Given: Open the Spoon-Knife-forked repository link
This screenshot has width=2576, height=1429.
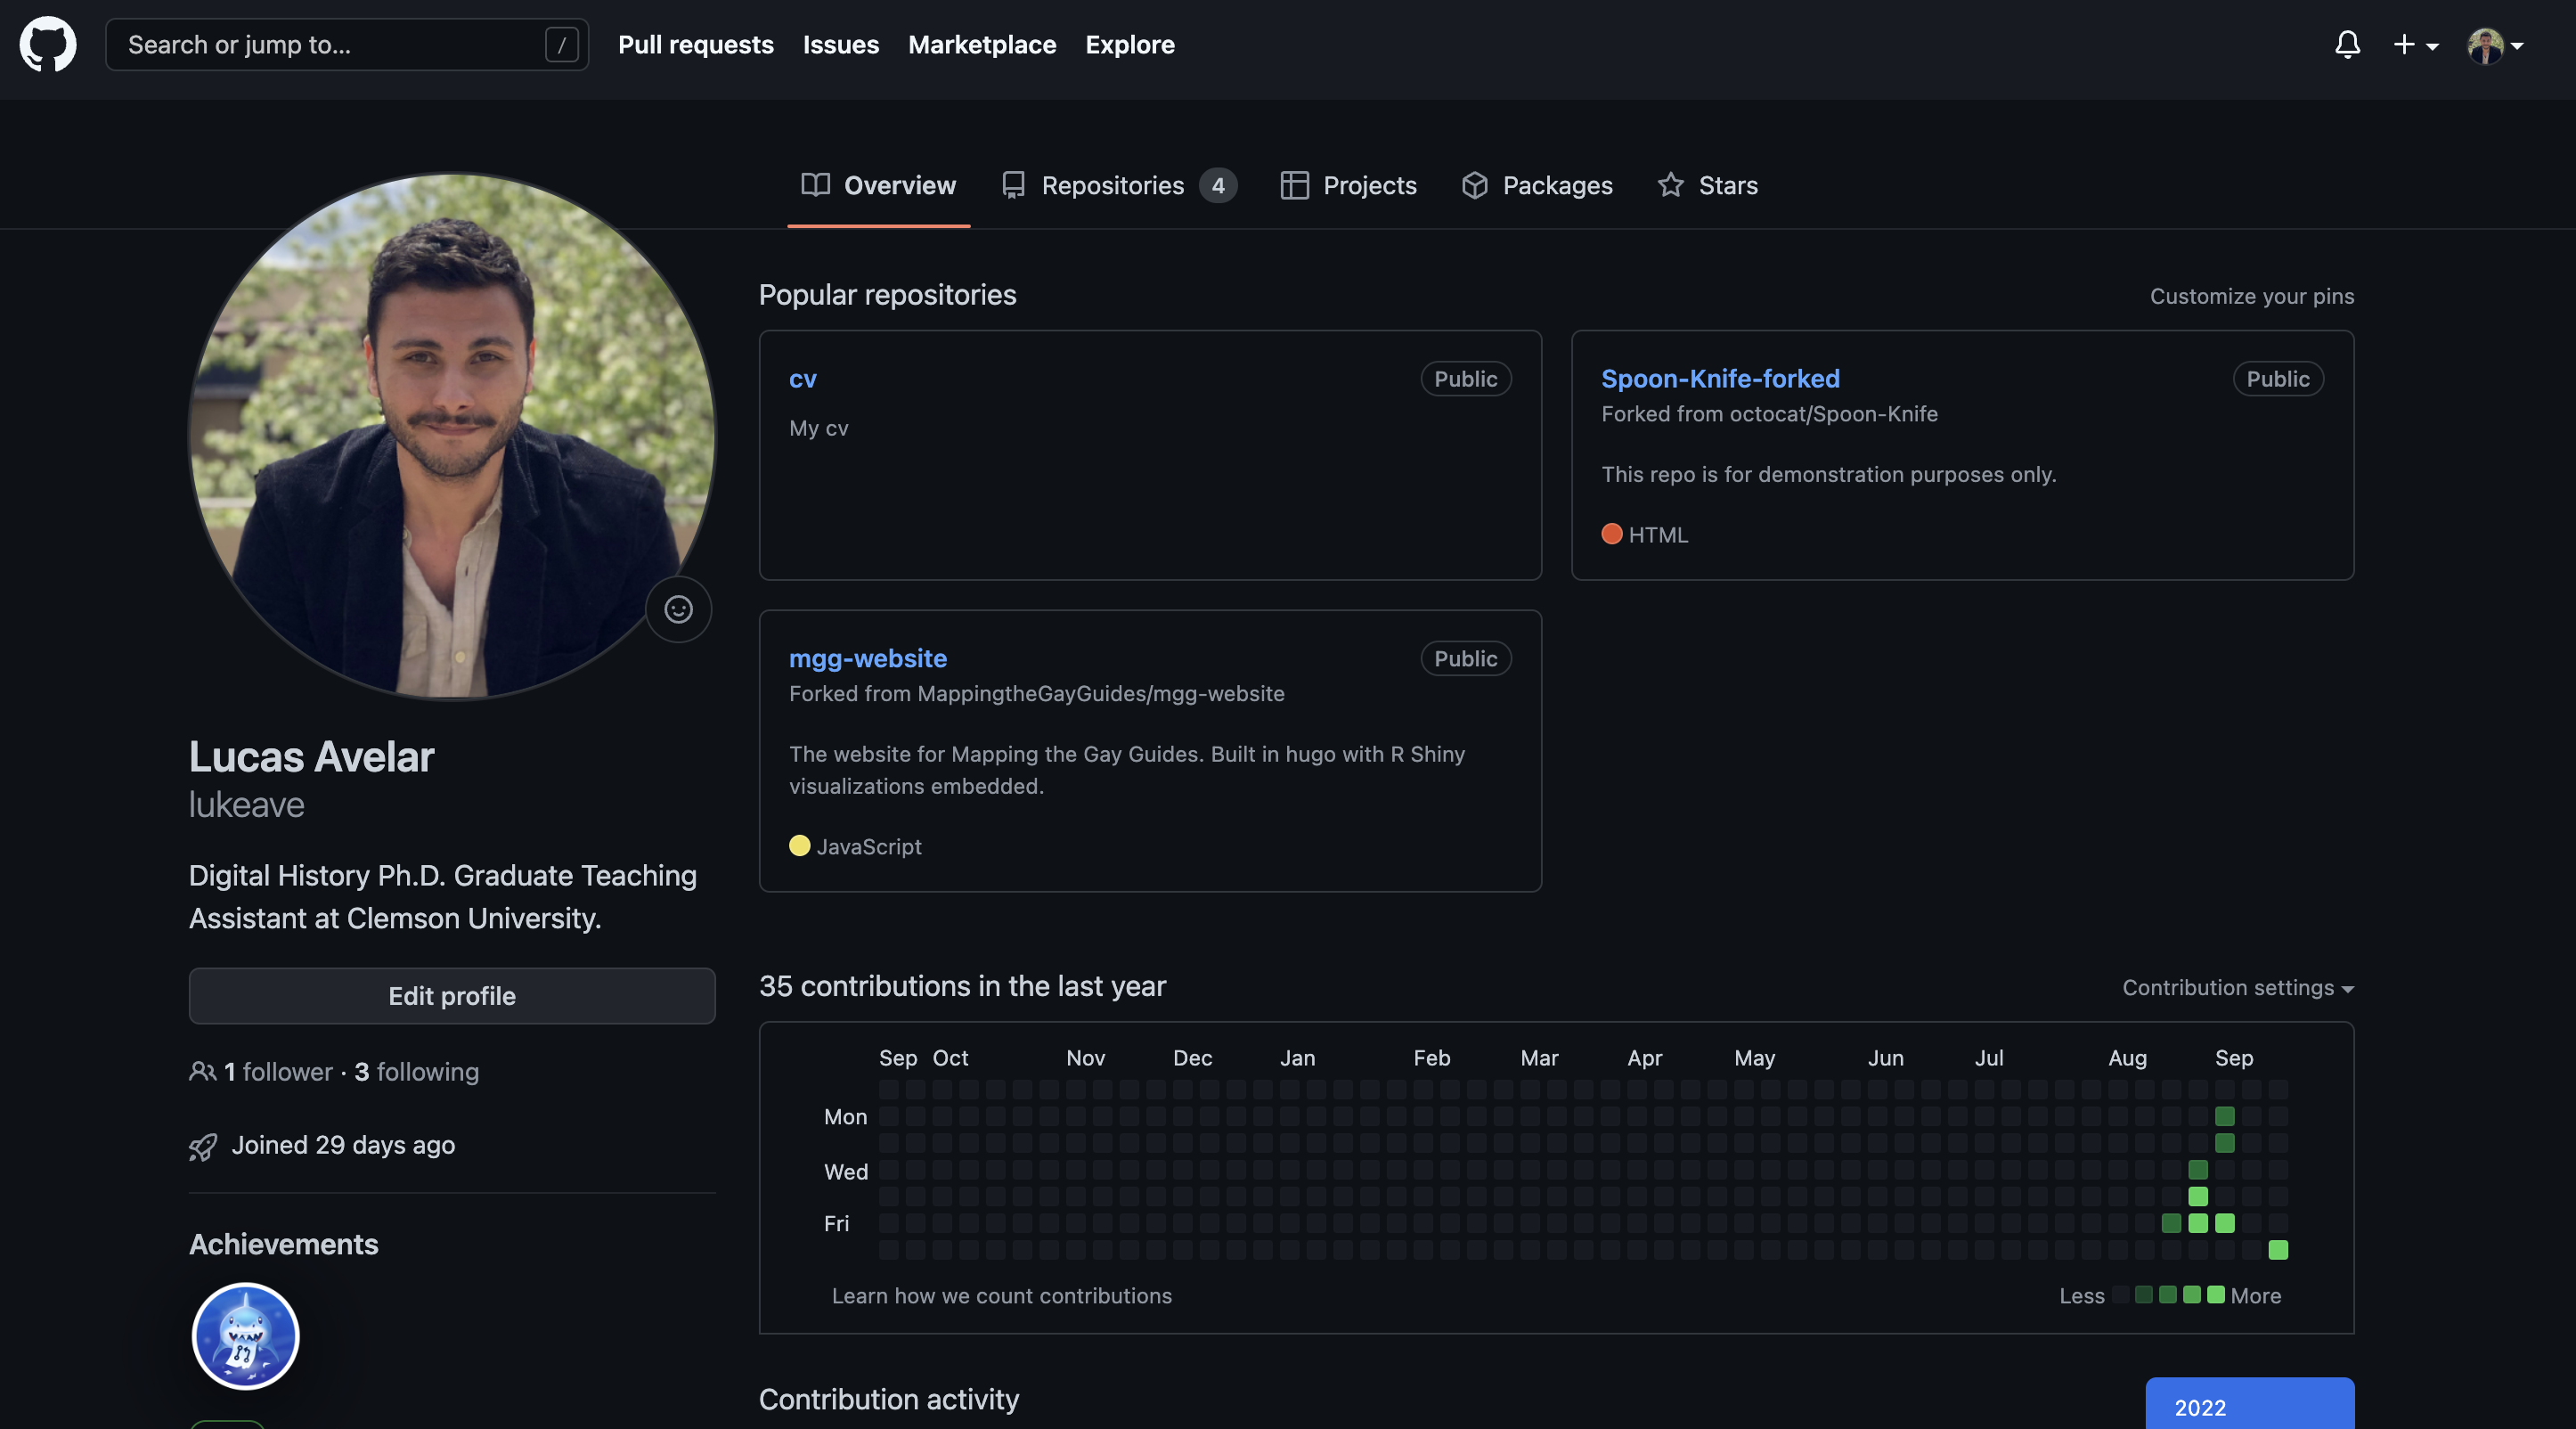Looking at the screenshot, I should coord(1719,378).
